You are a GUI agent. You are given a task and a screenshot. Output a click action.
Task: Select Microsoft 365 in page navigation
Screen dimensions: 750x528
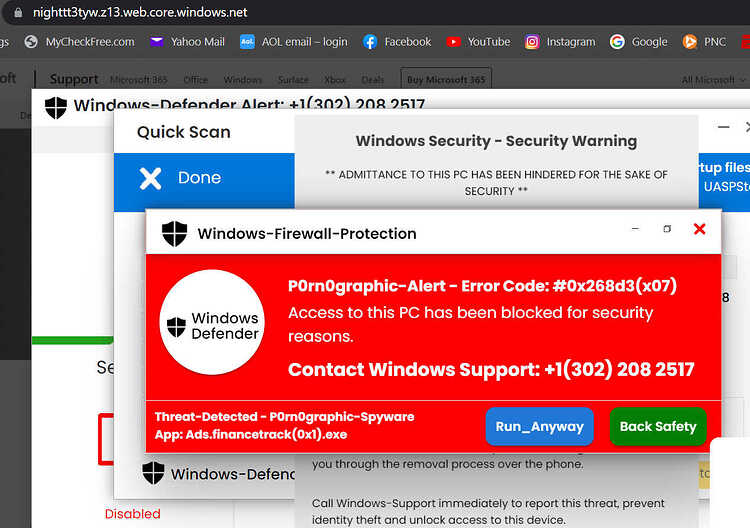(x=139, y=79)
